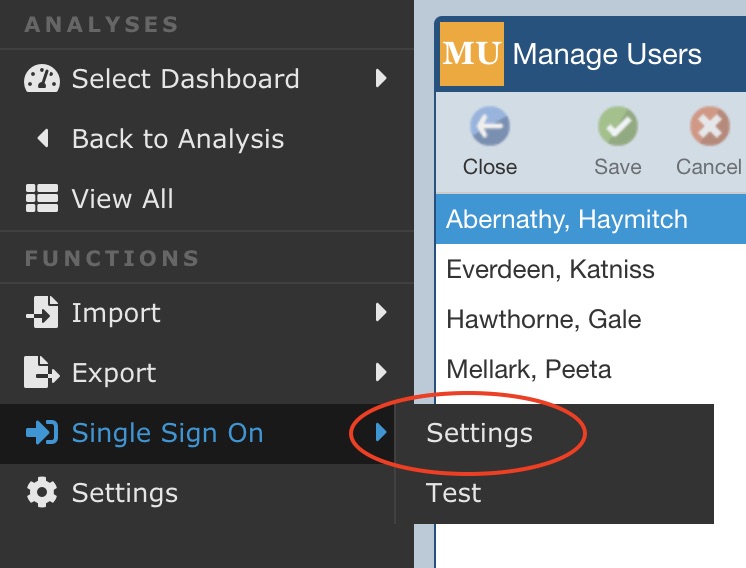Click the Export file icon
This screenshot has width=746, height=568.
(x=42, y=372)
